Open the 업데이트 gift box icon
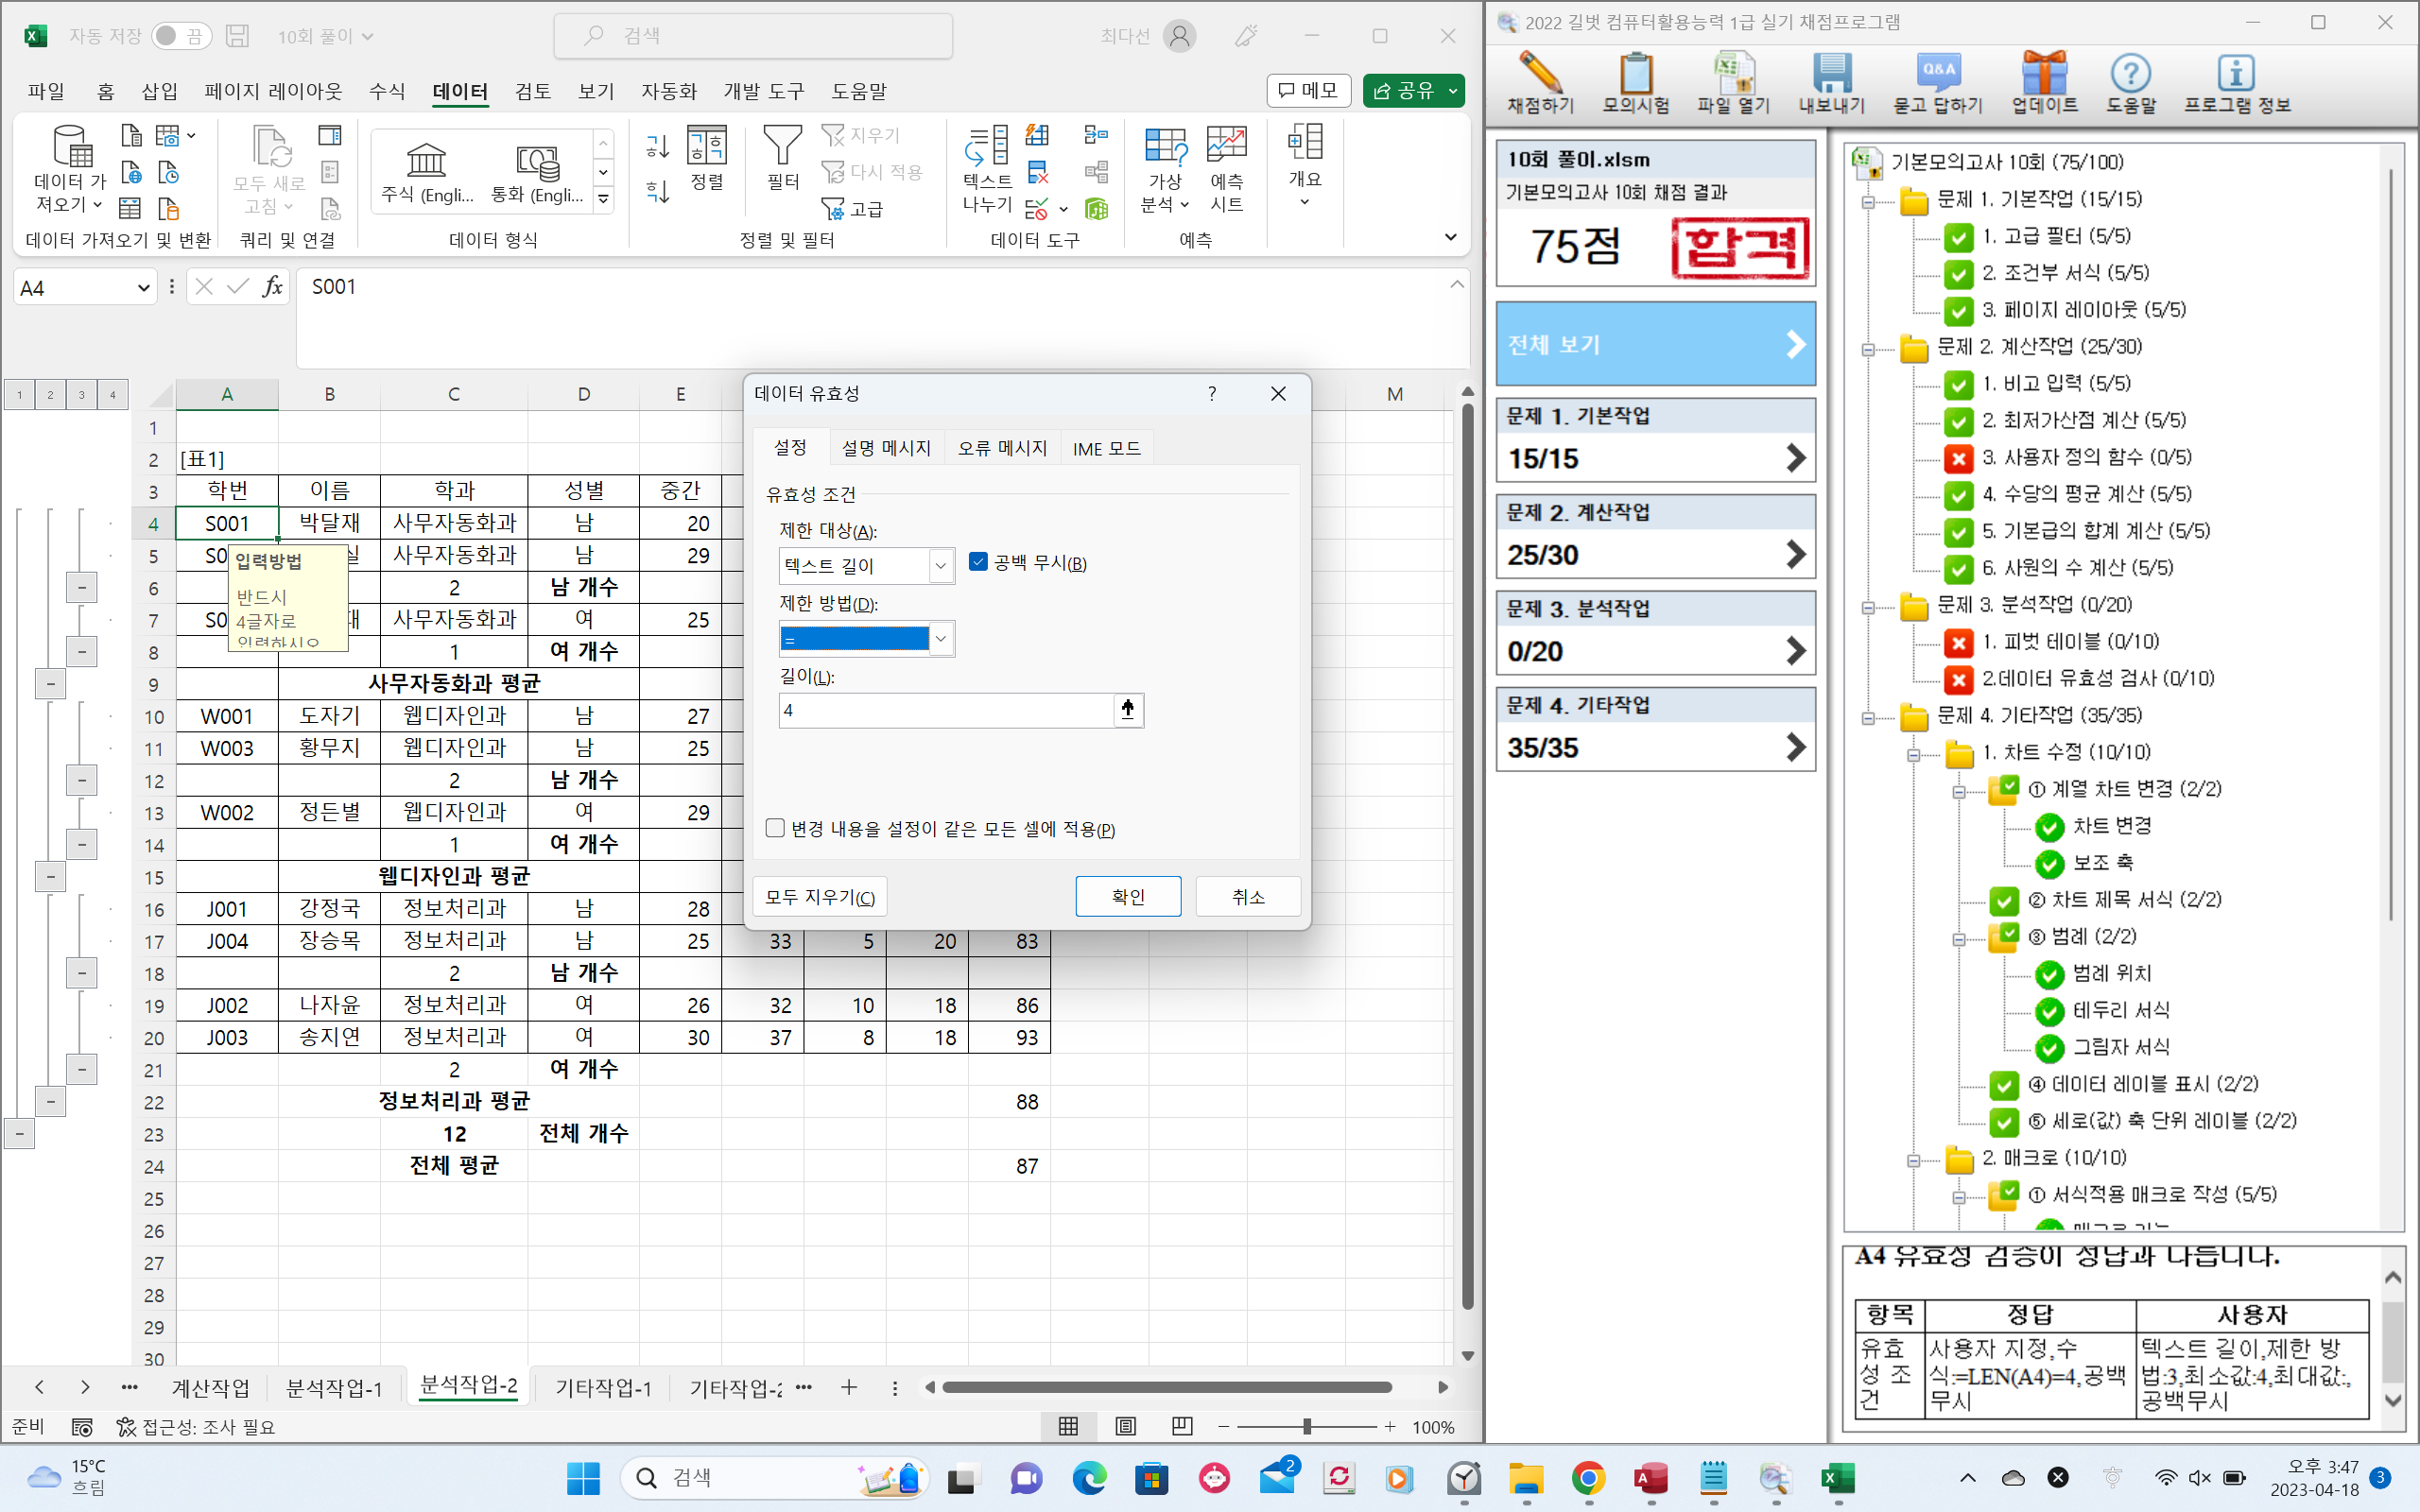The image size is (2420, 1512). coord(2043,76)
